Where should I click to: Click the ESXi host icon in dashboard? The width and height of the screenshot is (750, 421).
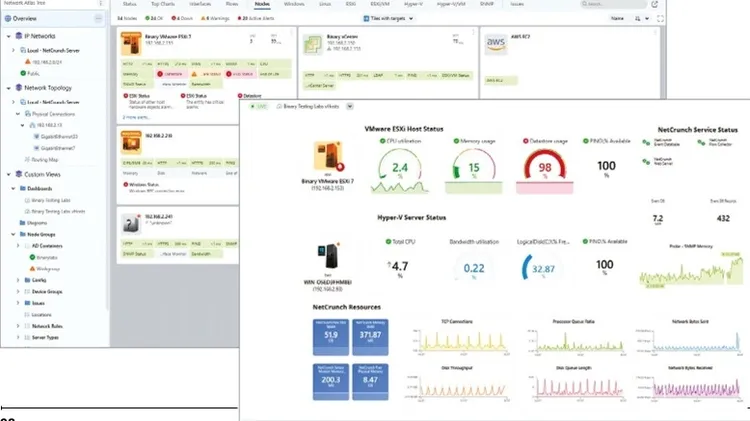pyautogui.click(x=328, y=156)
